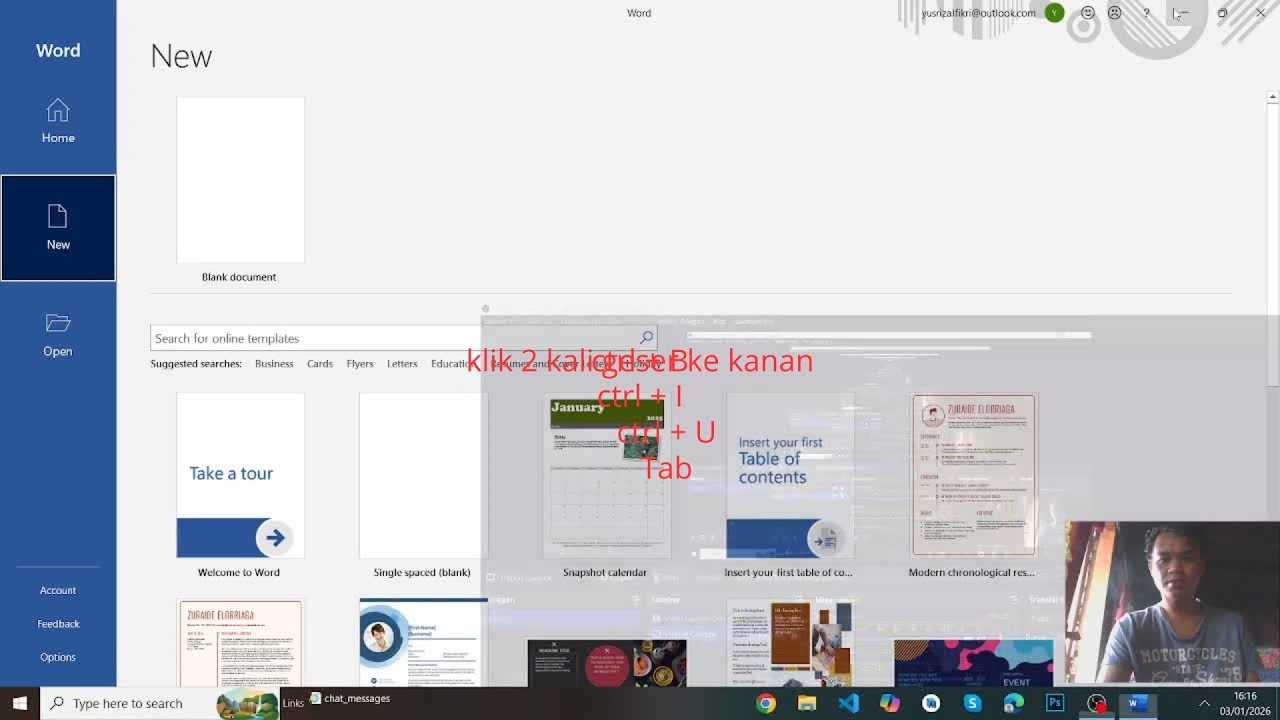
Task: Search suggested Cards templates
Action: [x=320, y=364]
